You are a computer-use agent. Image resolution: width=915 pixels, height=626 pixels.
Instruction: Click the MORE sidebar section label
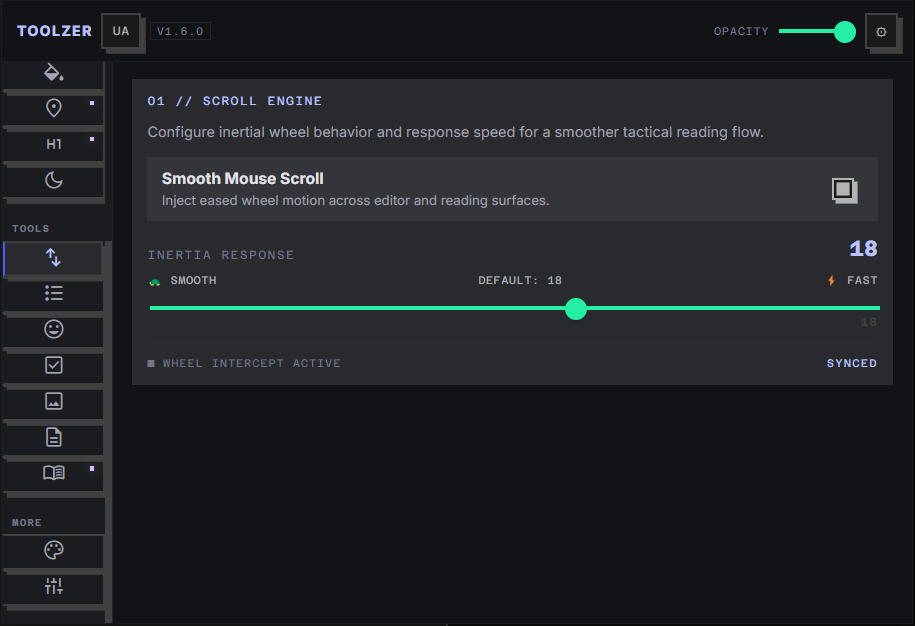27,523
